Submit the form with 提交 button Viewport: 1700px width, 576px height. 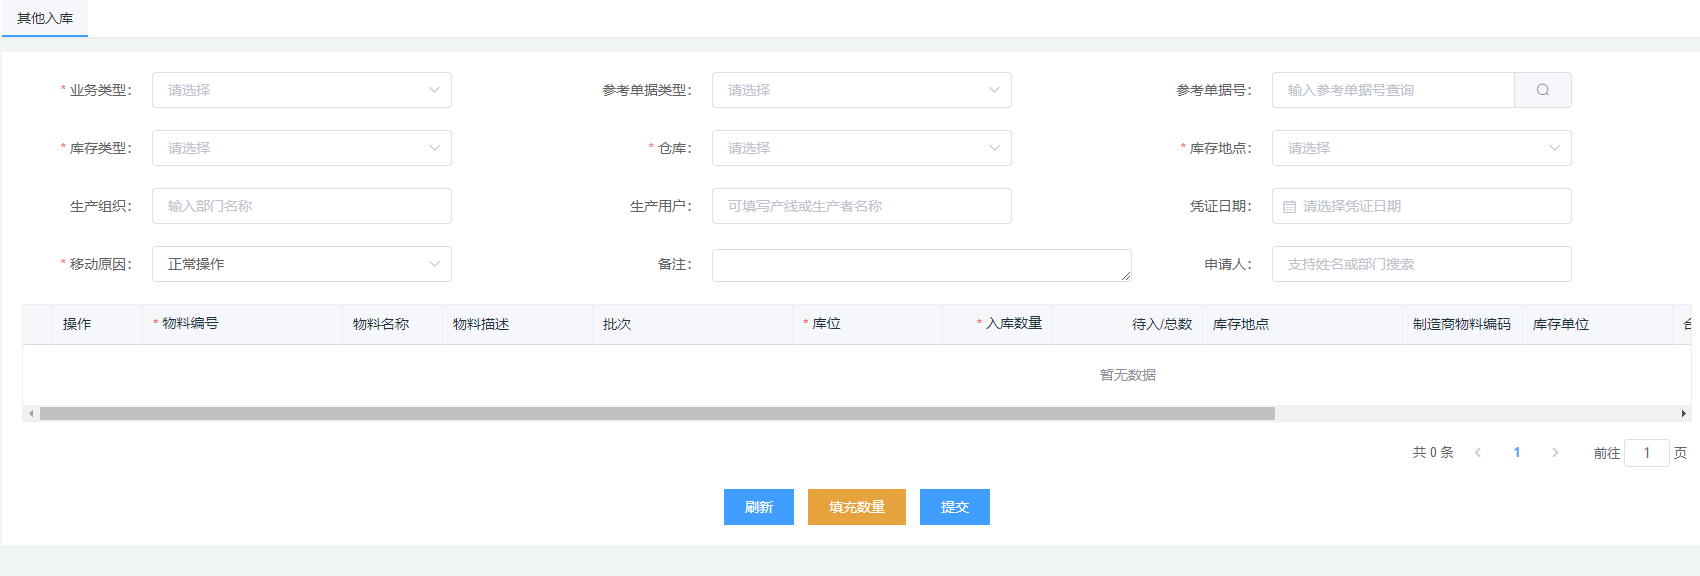click(x=954, y=507)
